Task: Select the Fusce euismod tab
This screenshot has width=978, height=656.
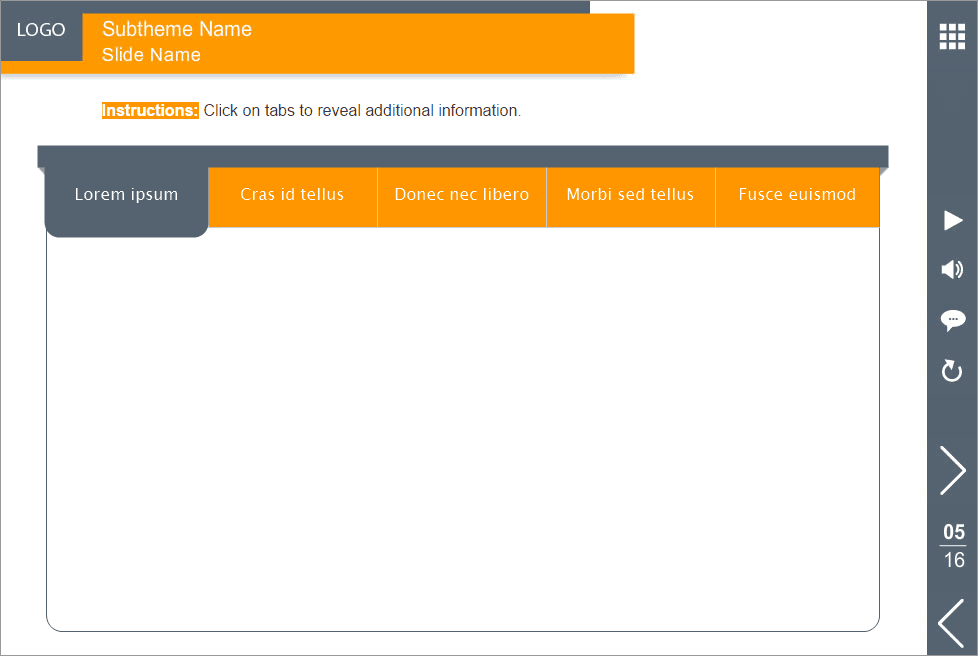Action: click(x=796, y=194)
